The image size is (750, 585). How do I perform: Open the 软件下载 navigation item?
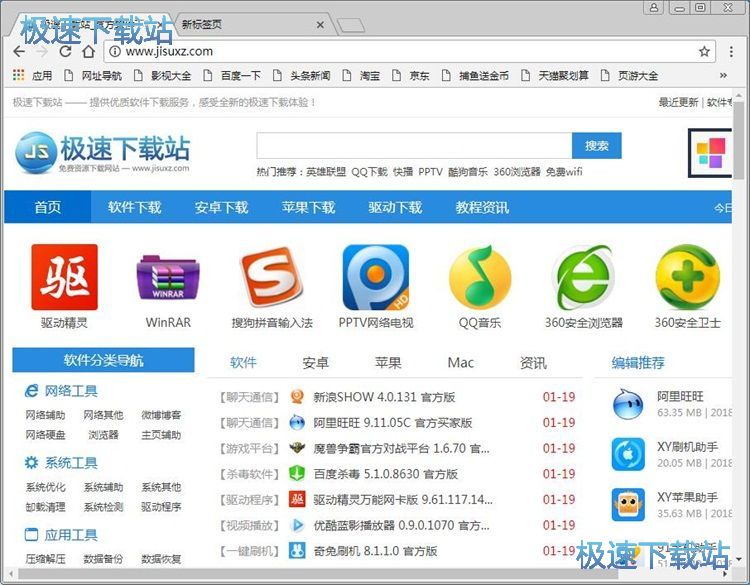pos(134,207)
